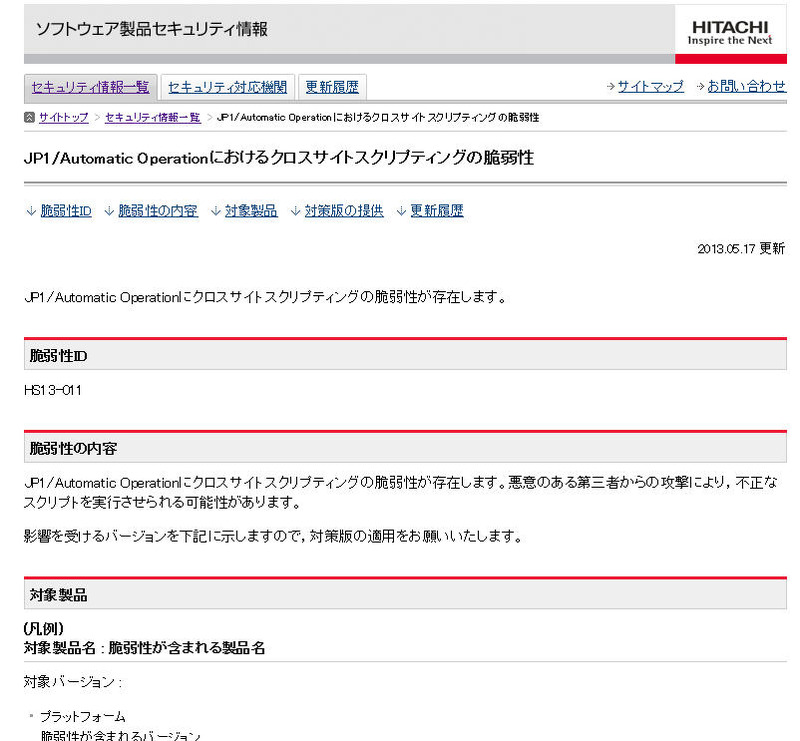The image size is (800, 741).
Task: Switch to the セキュリティ対応機関 tab
Action: pyautogui.click(x=227, y=87)
